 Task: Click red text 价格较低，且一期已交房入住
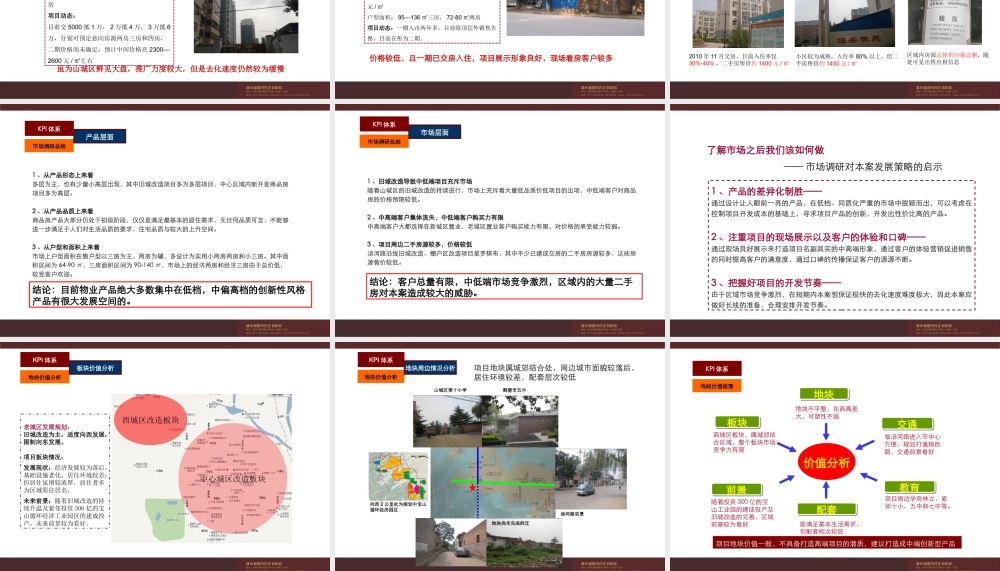click(491, 58)
